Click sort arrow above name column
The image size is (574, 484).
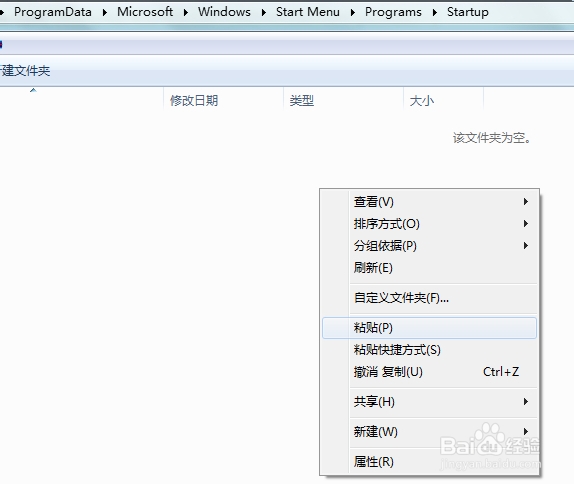pos(33,90)
